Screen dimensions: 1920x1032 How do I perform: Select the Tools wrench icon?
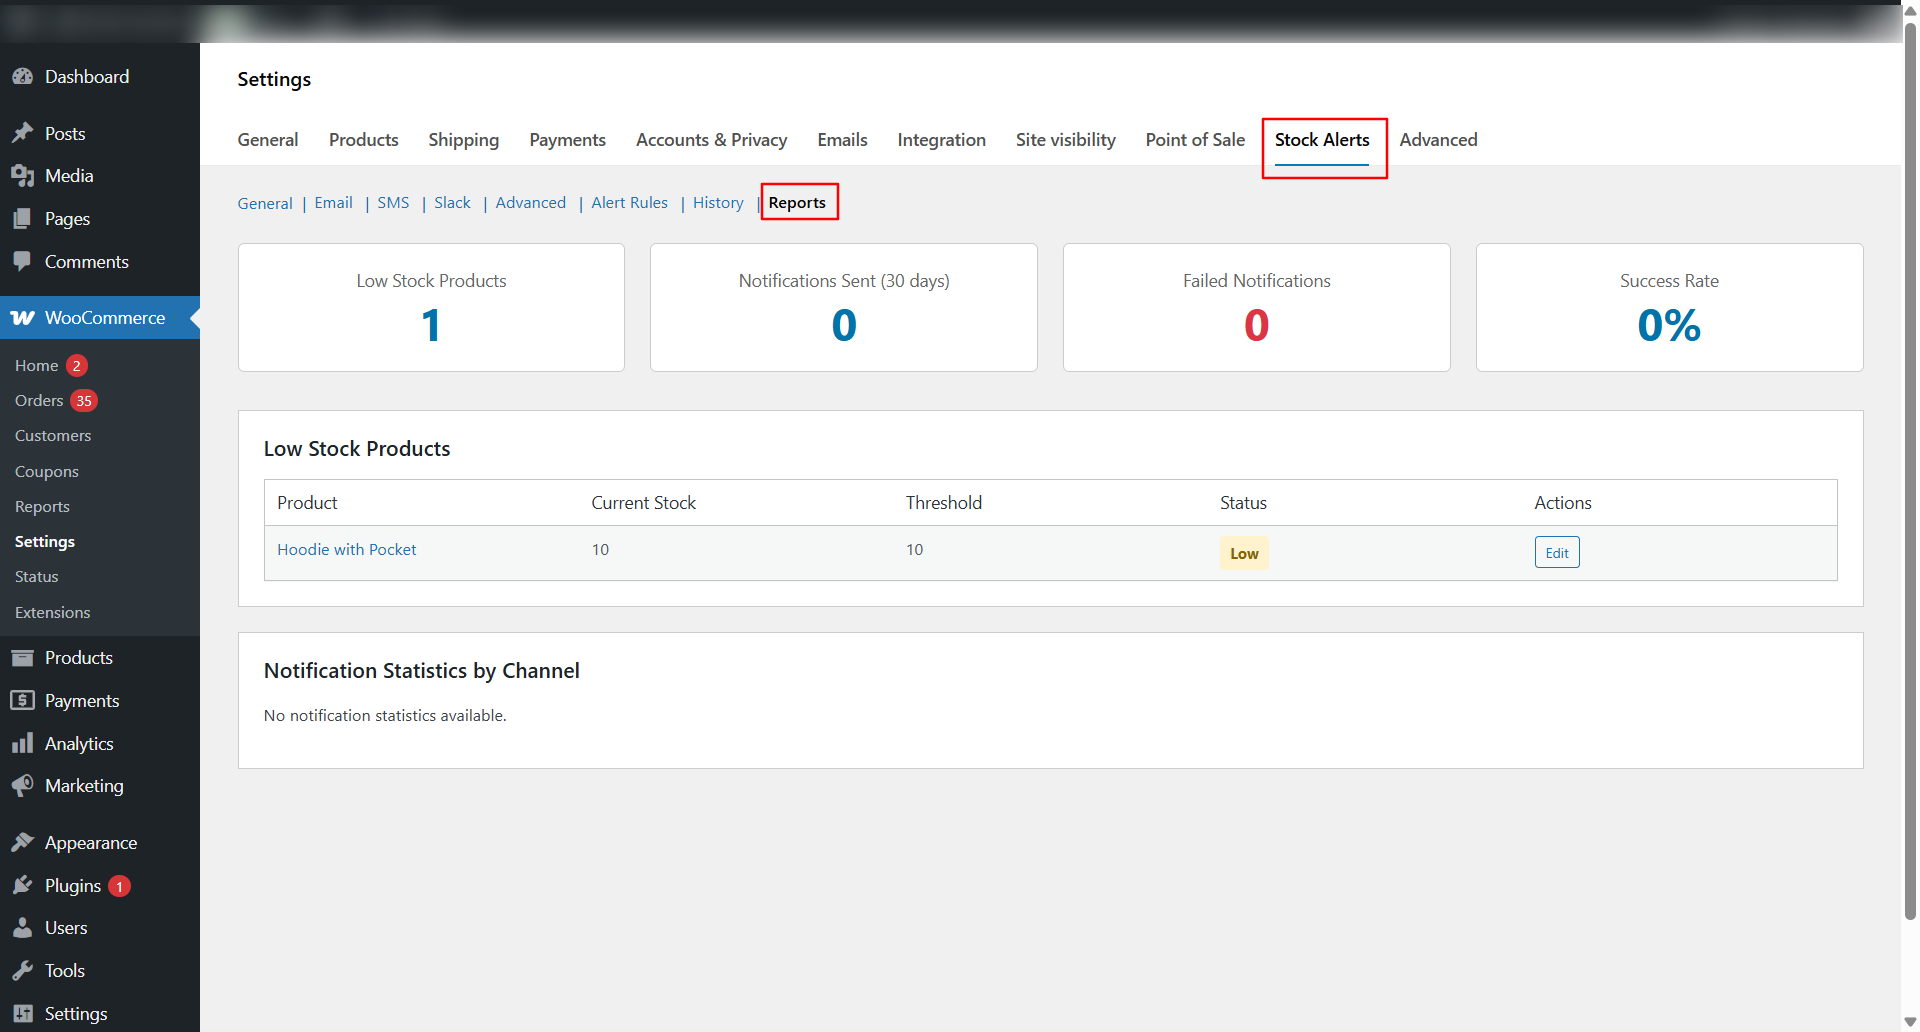point(24,970)
